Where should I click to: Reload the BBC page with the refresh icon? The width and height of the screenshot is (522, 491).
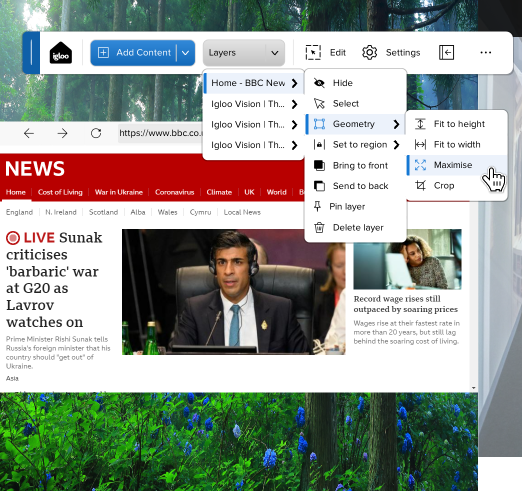click(96, 133)
